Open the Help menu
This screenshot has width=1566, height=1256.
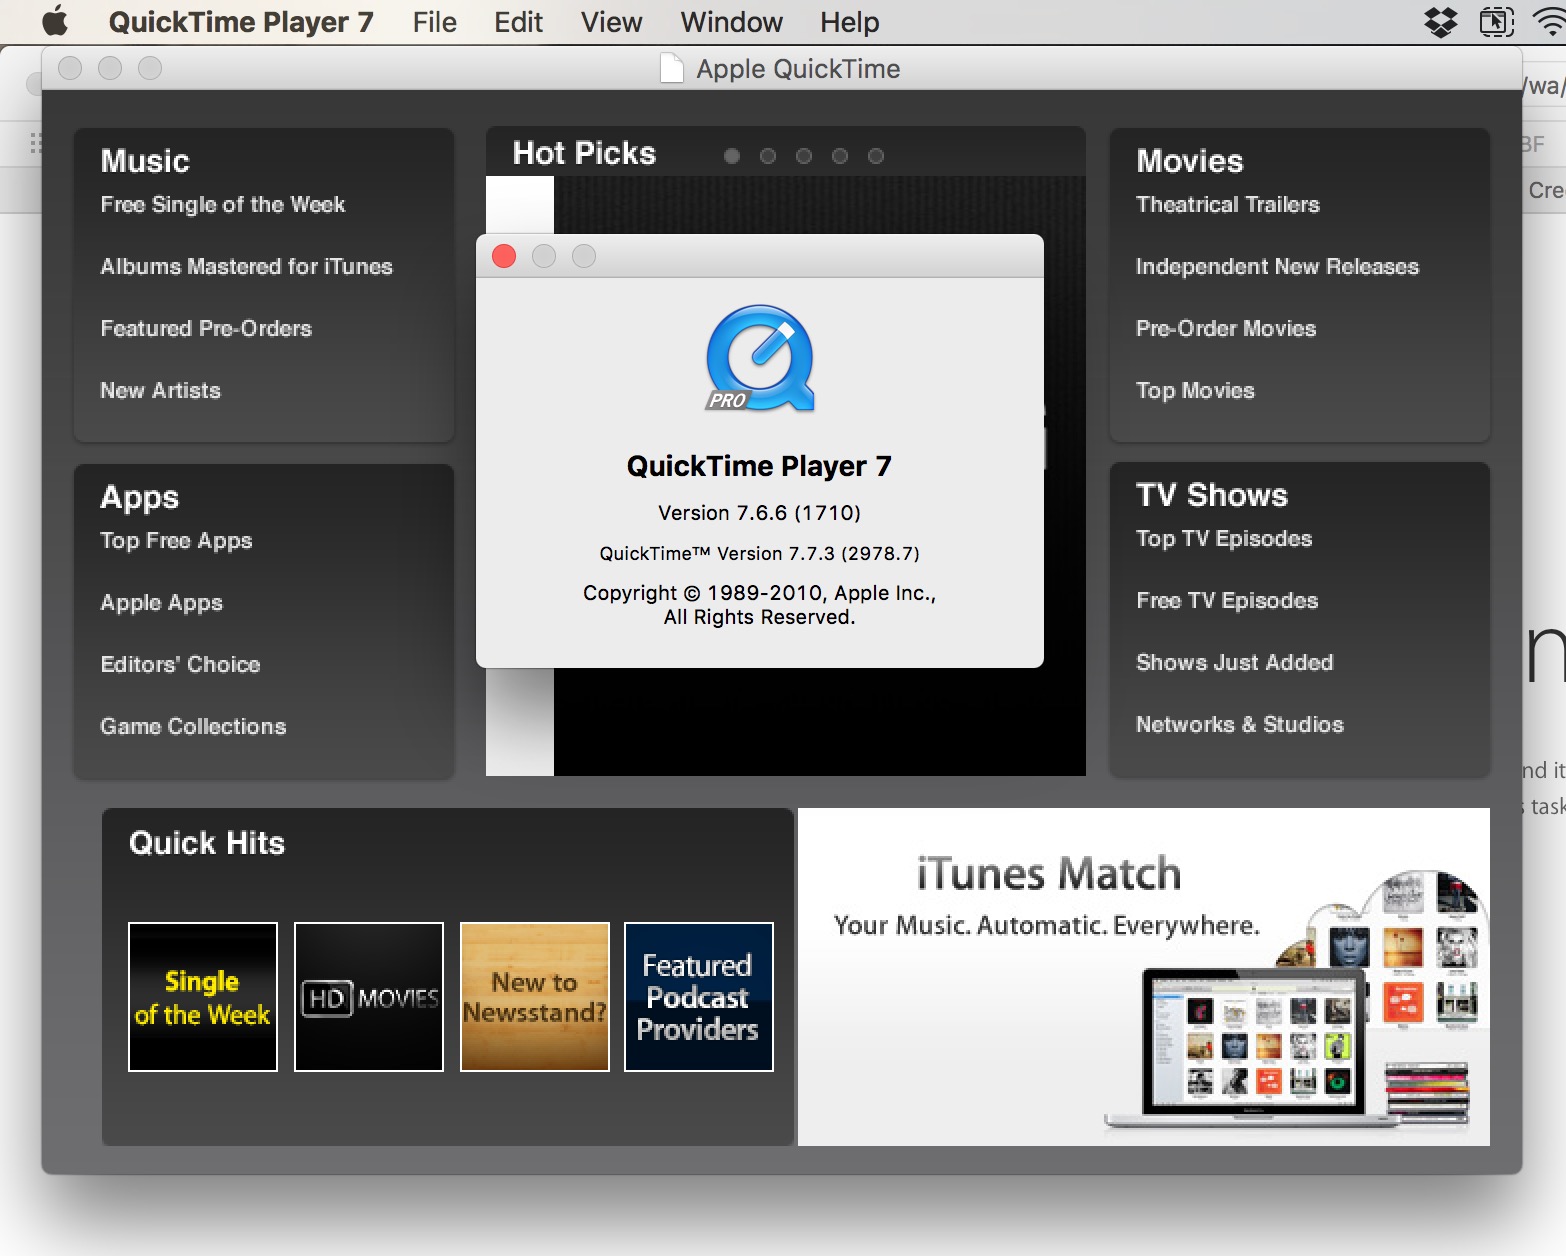coord(849,22)
